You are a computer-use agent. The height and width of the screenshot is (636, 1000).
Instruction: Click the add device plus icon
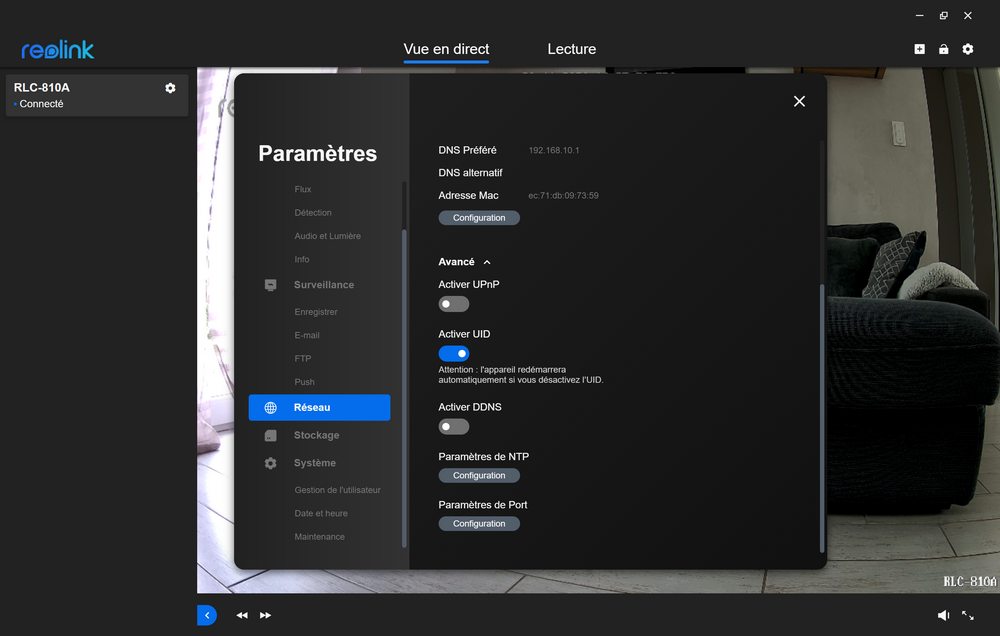(x=920, y=49)
